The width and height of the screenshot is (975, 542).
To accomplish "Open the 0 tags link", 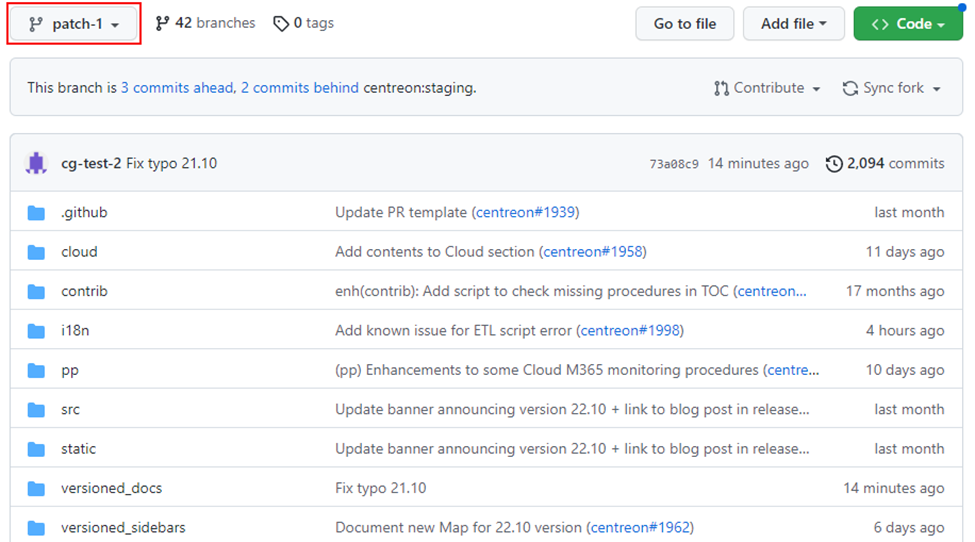I will point(304,23).
